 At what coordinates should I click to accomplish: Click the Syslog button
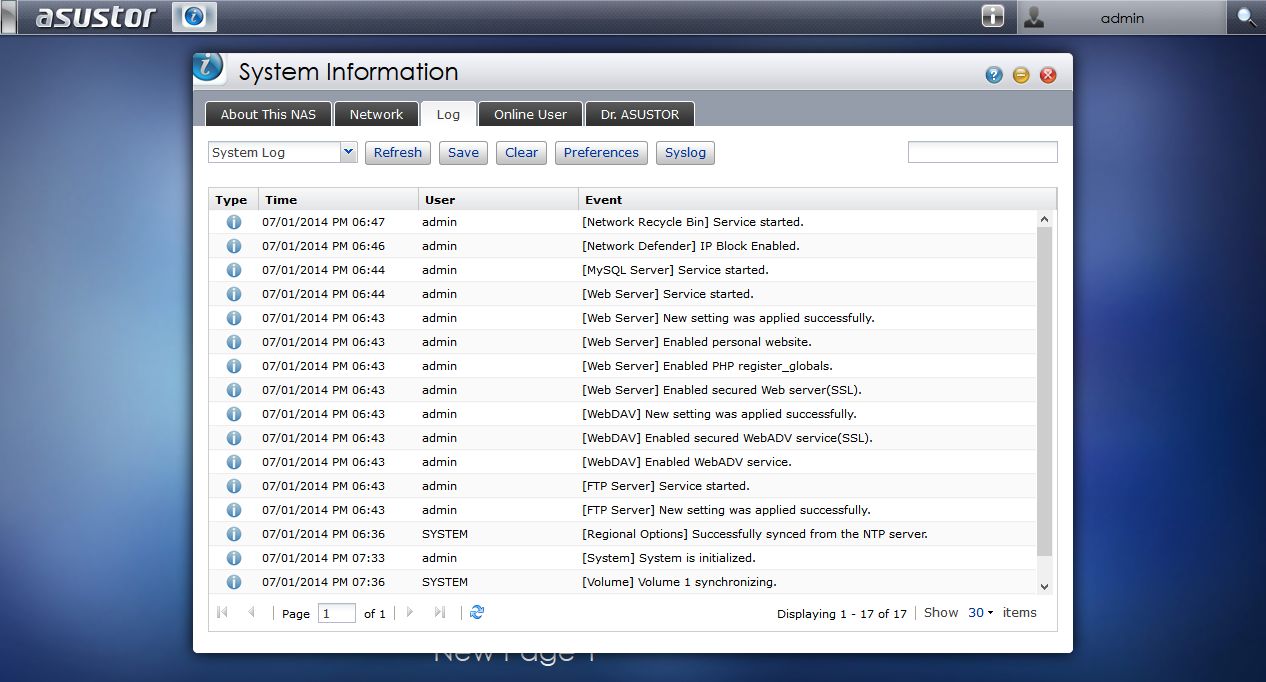(x=685, y=152)
